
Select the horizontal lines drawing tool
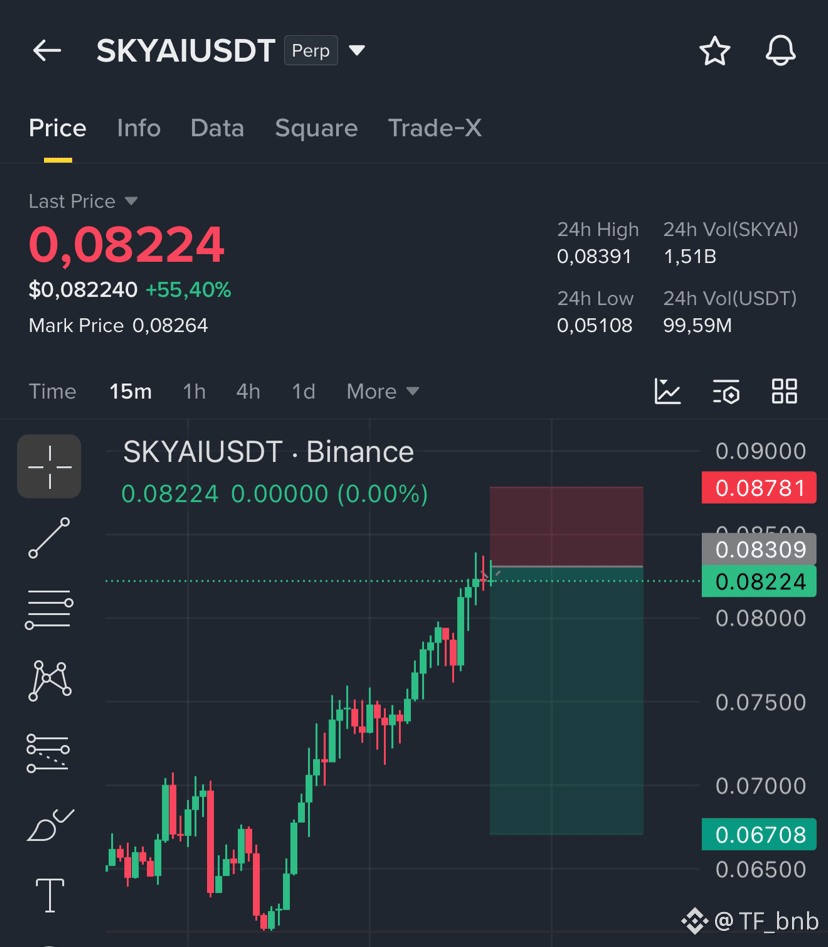(49, 609)
